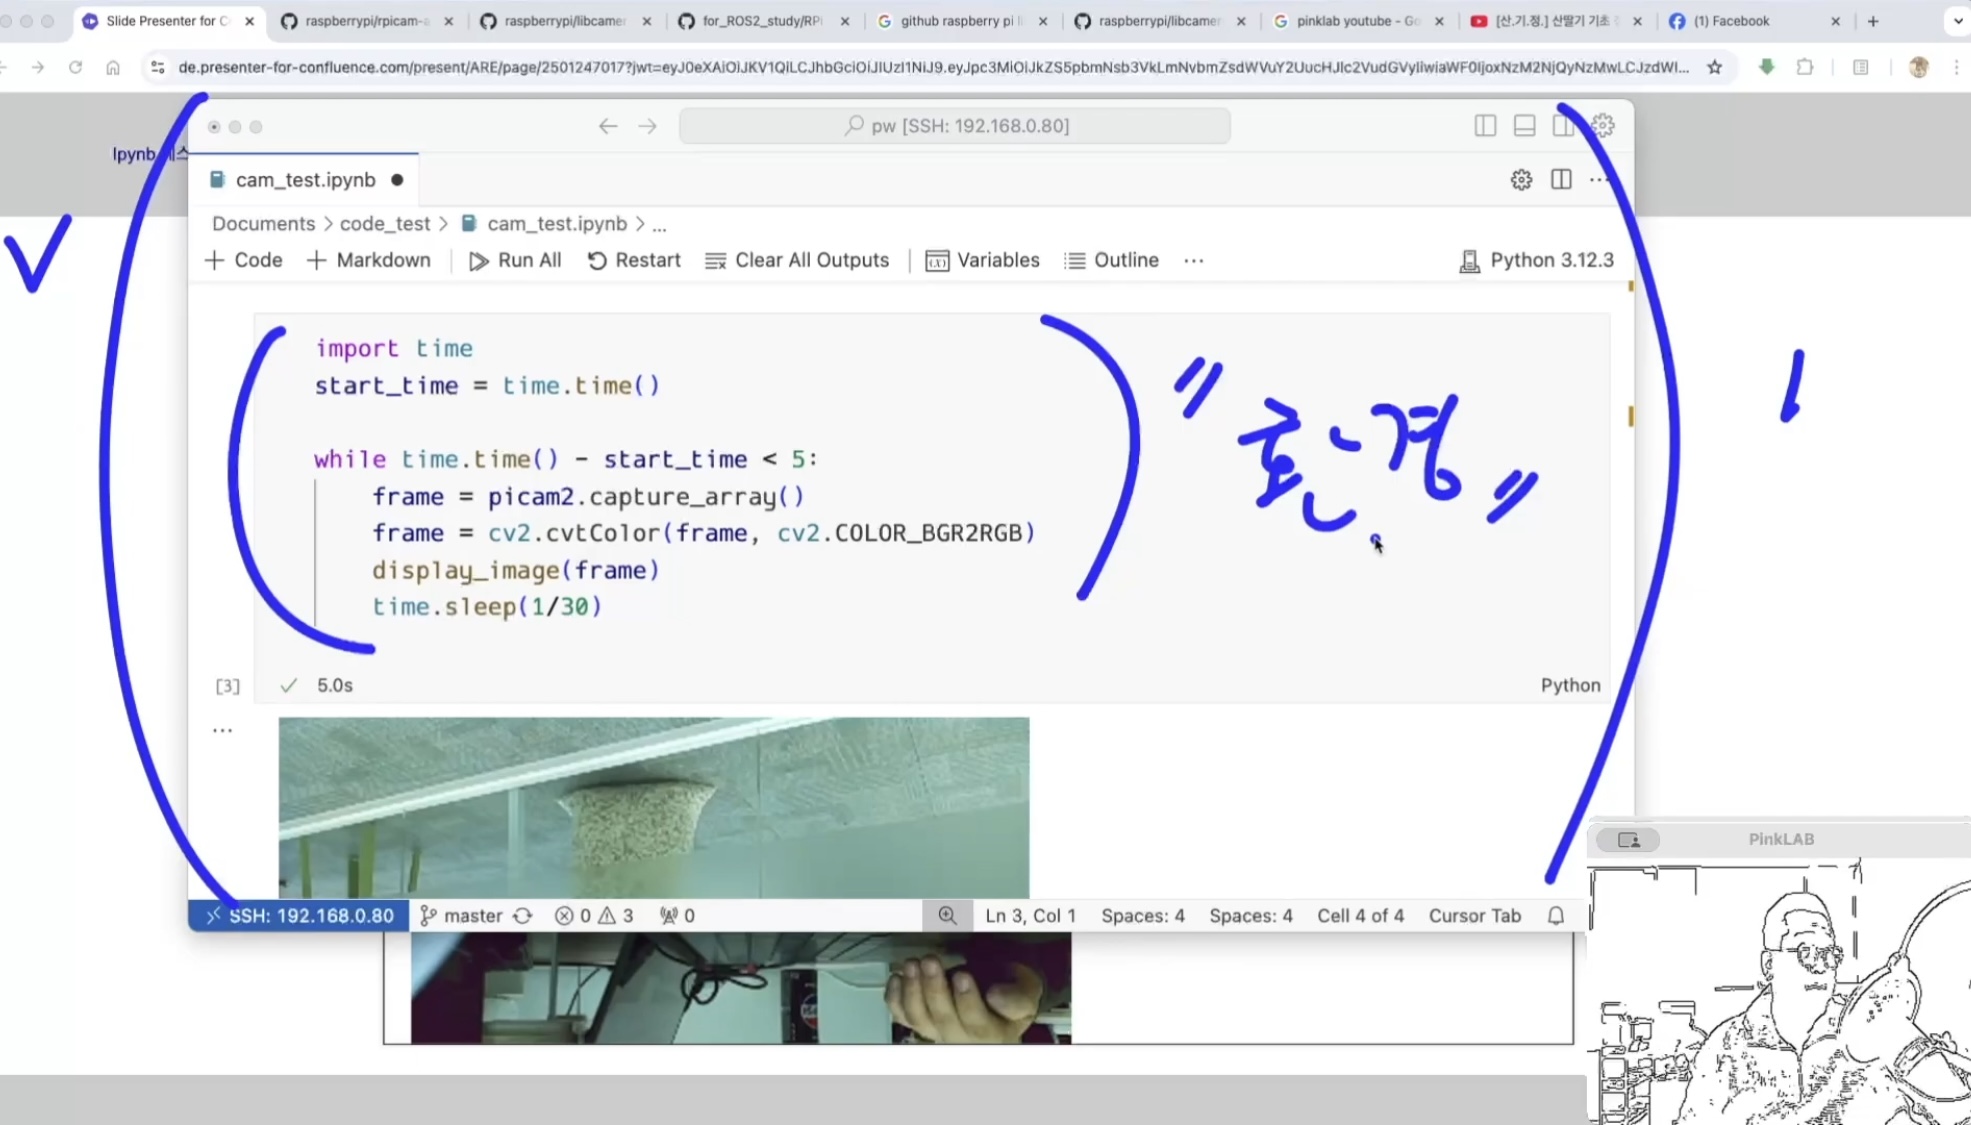Open the notebook settings gear icon
The width and height of the screenshot is (1971, 1125).
[1521, 180]
